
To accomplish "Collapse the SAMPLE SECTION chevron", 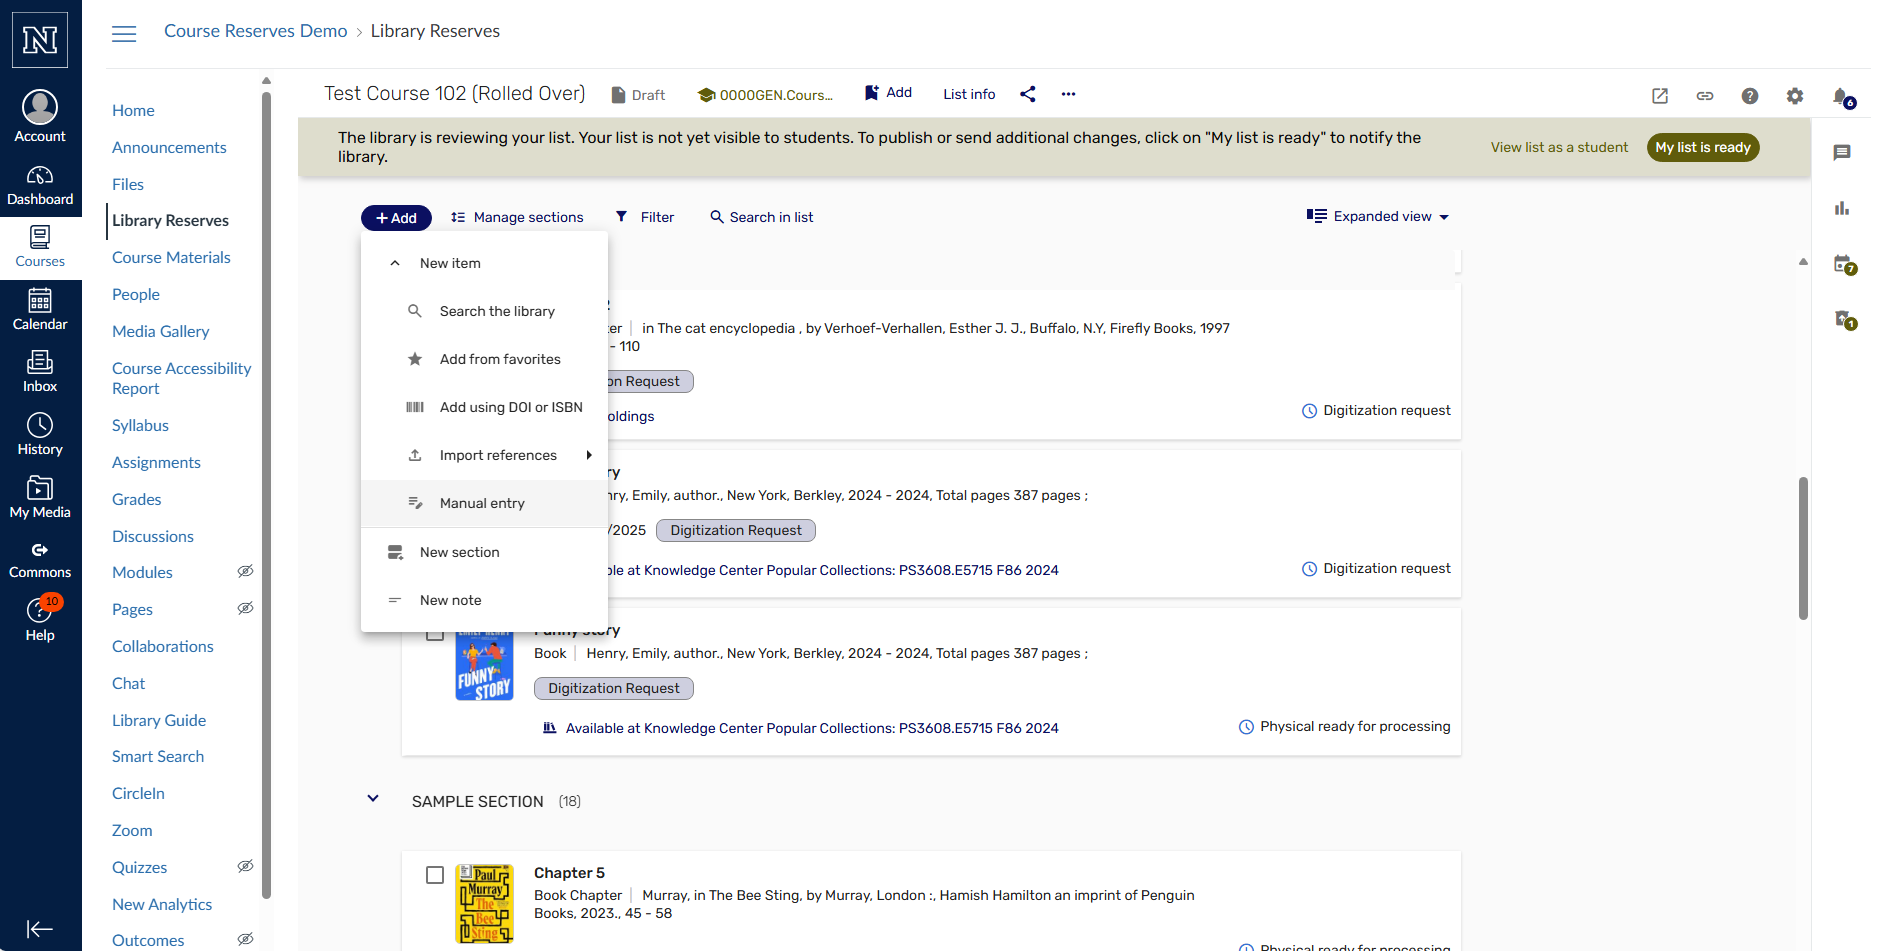I will click(x=373, y=799).
